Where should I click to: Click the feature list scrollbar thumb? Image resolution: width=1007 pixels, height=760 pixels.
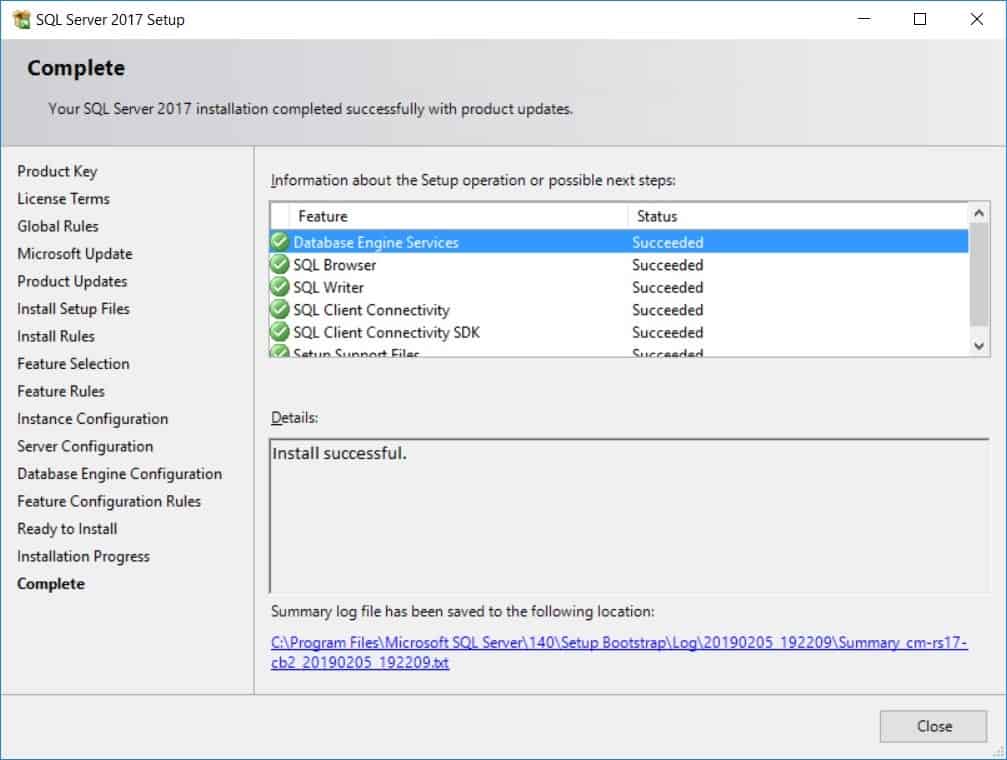coord(979,275)
